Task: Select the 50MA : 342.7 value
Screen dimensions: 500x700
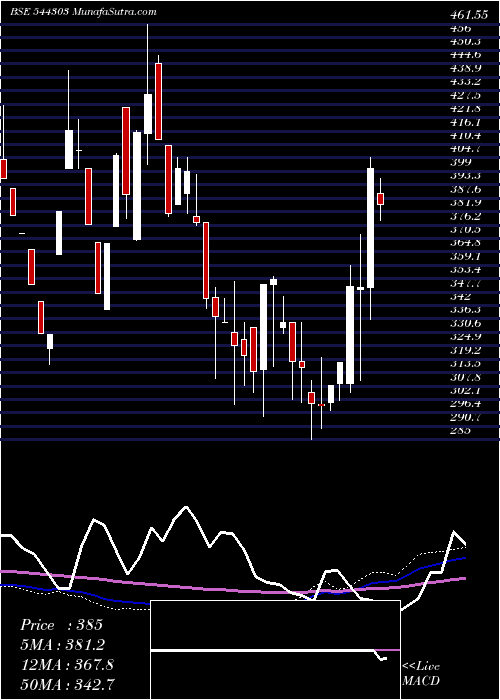Action: [67, 684]
